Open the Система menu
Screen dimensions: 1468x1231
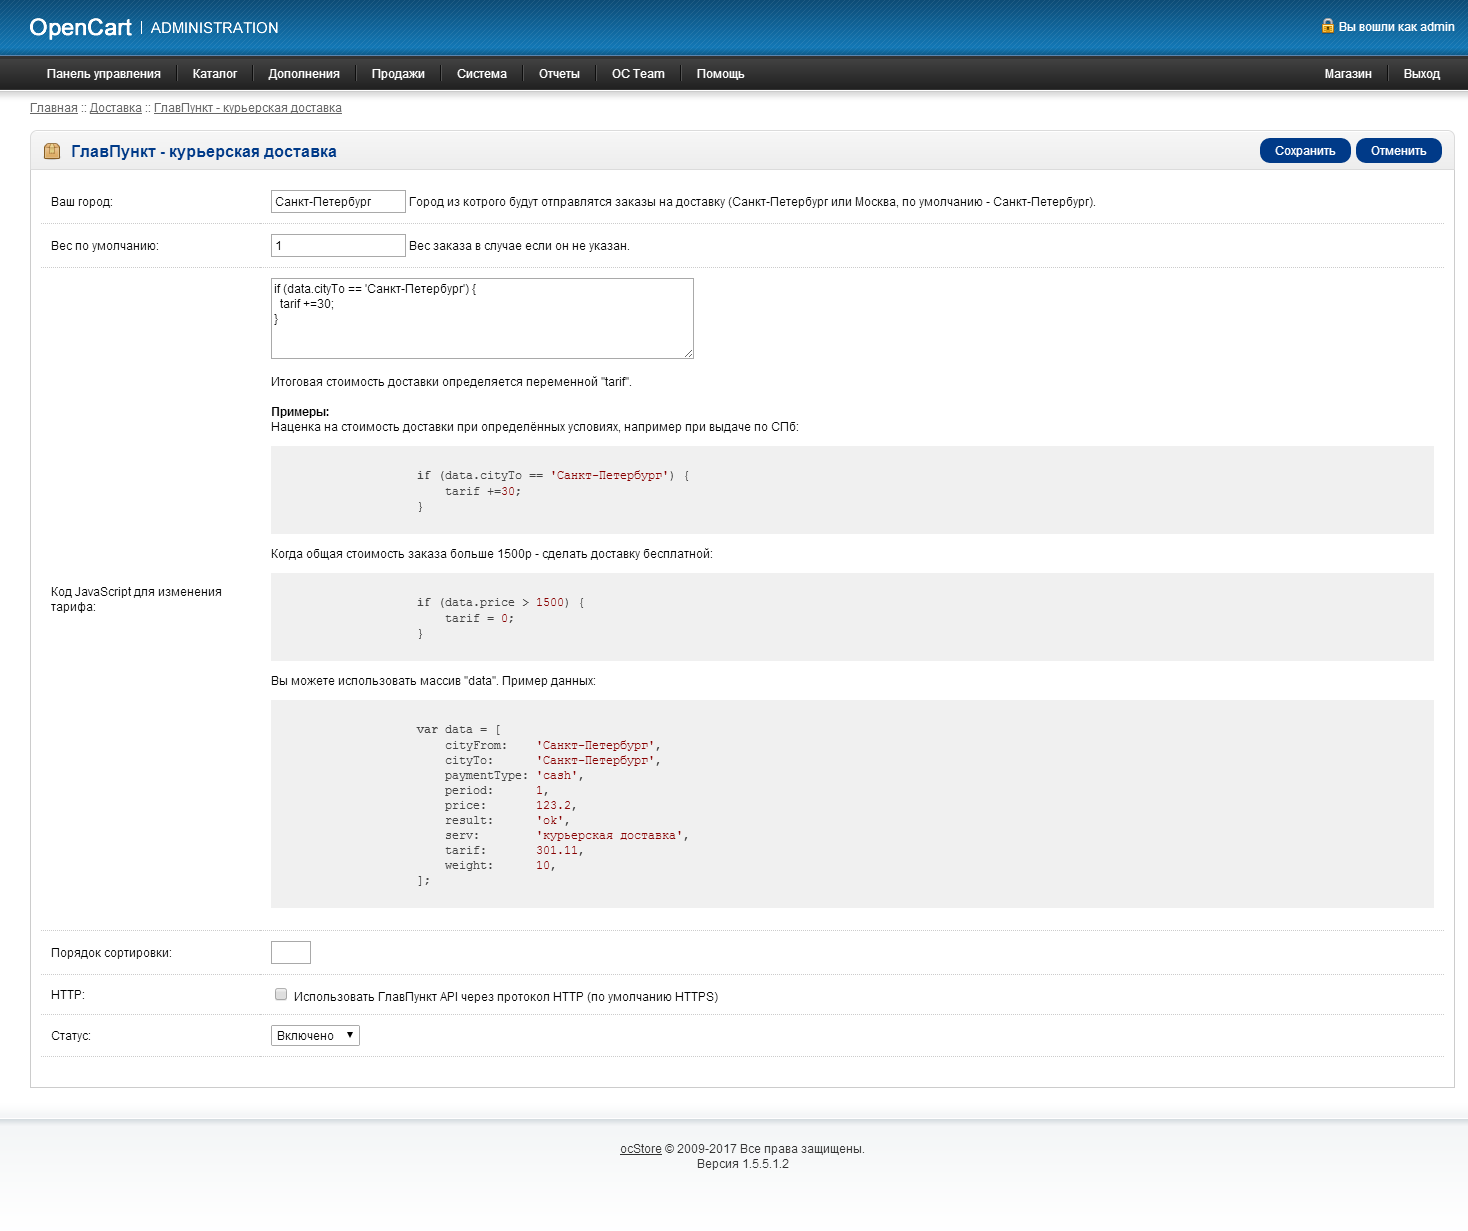[482, 74]
